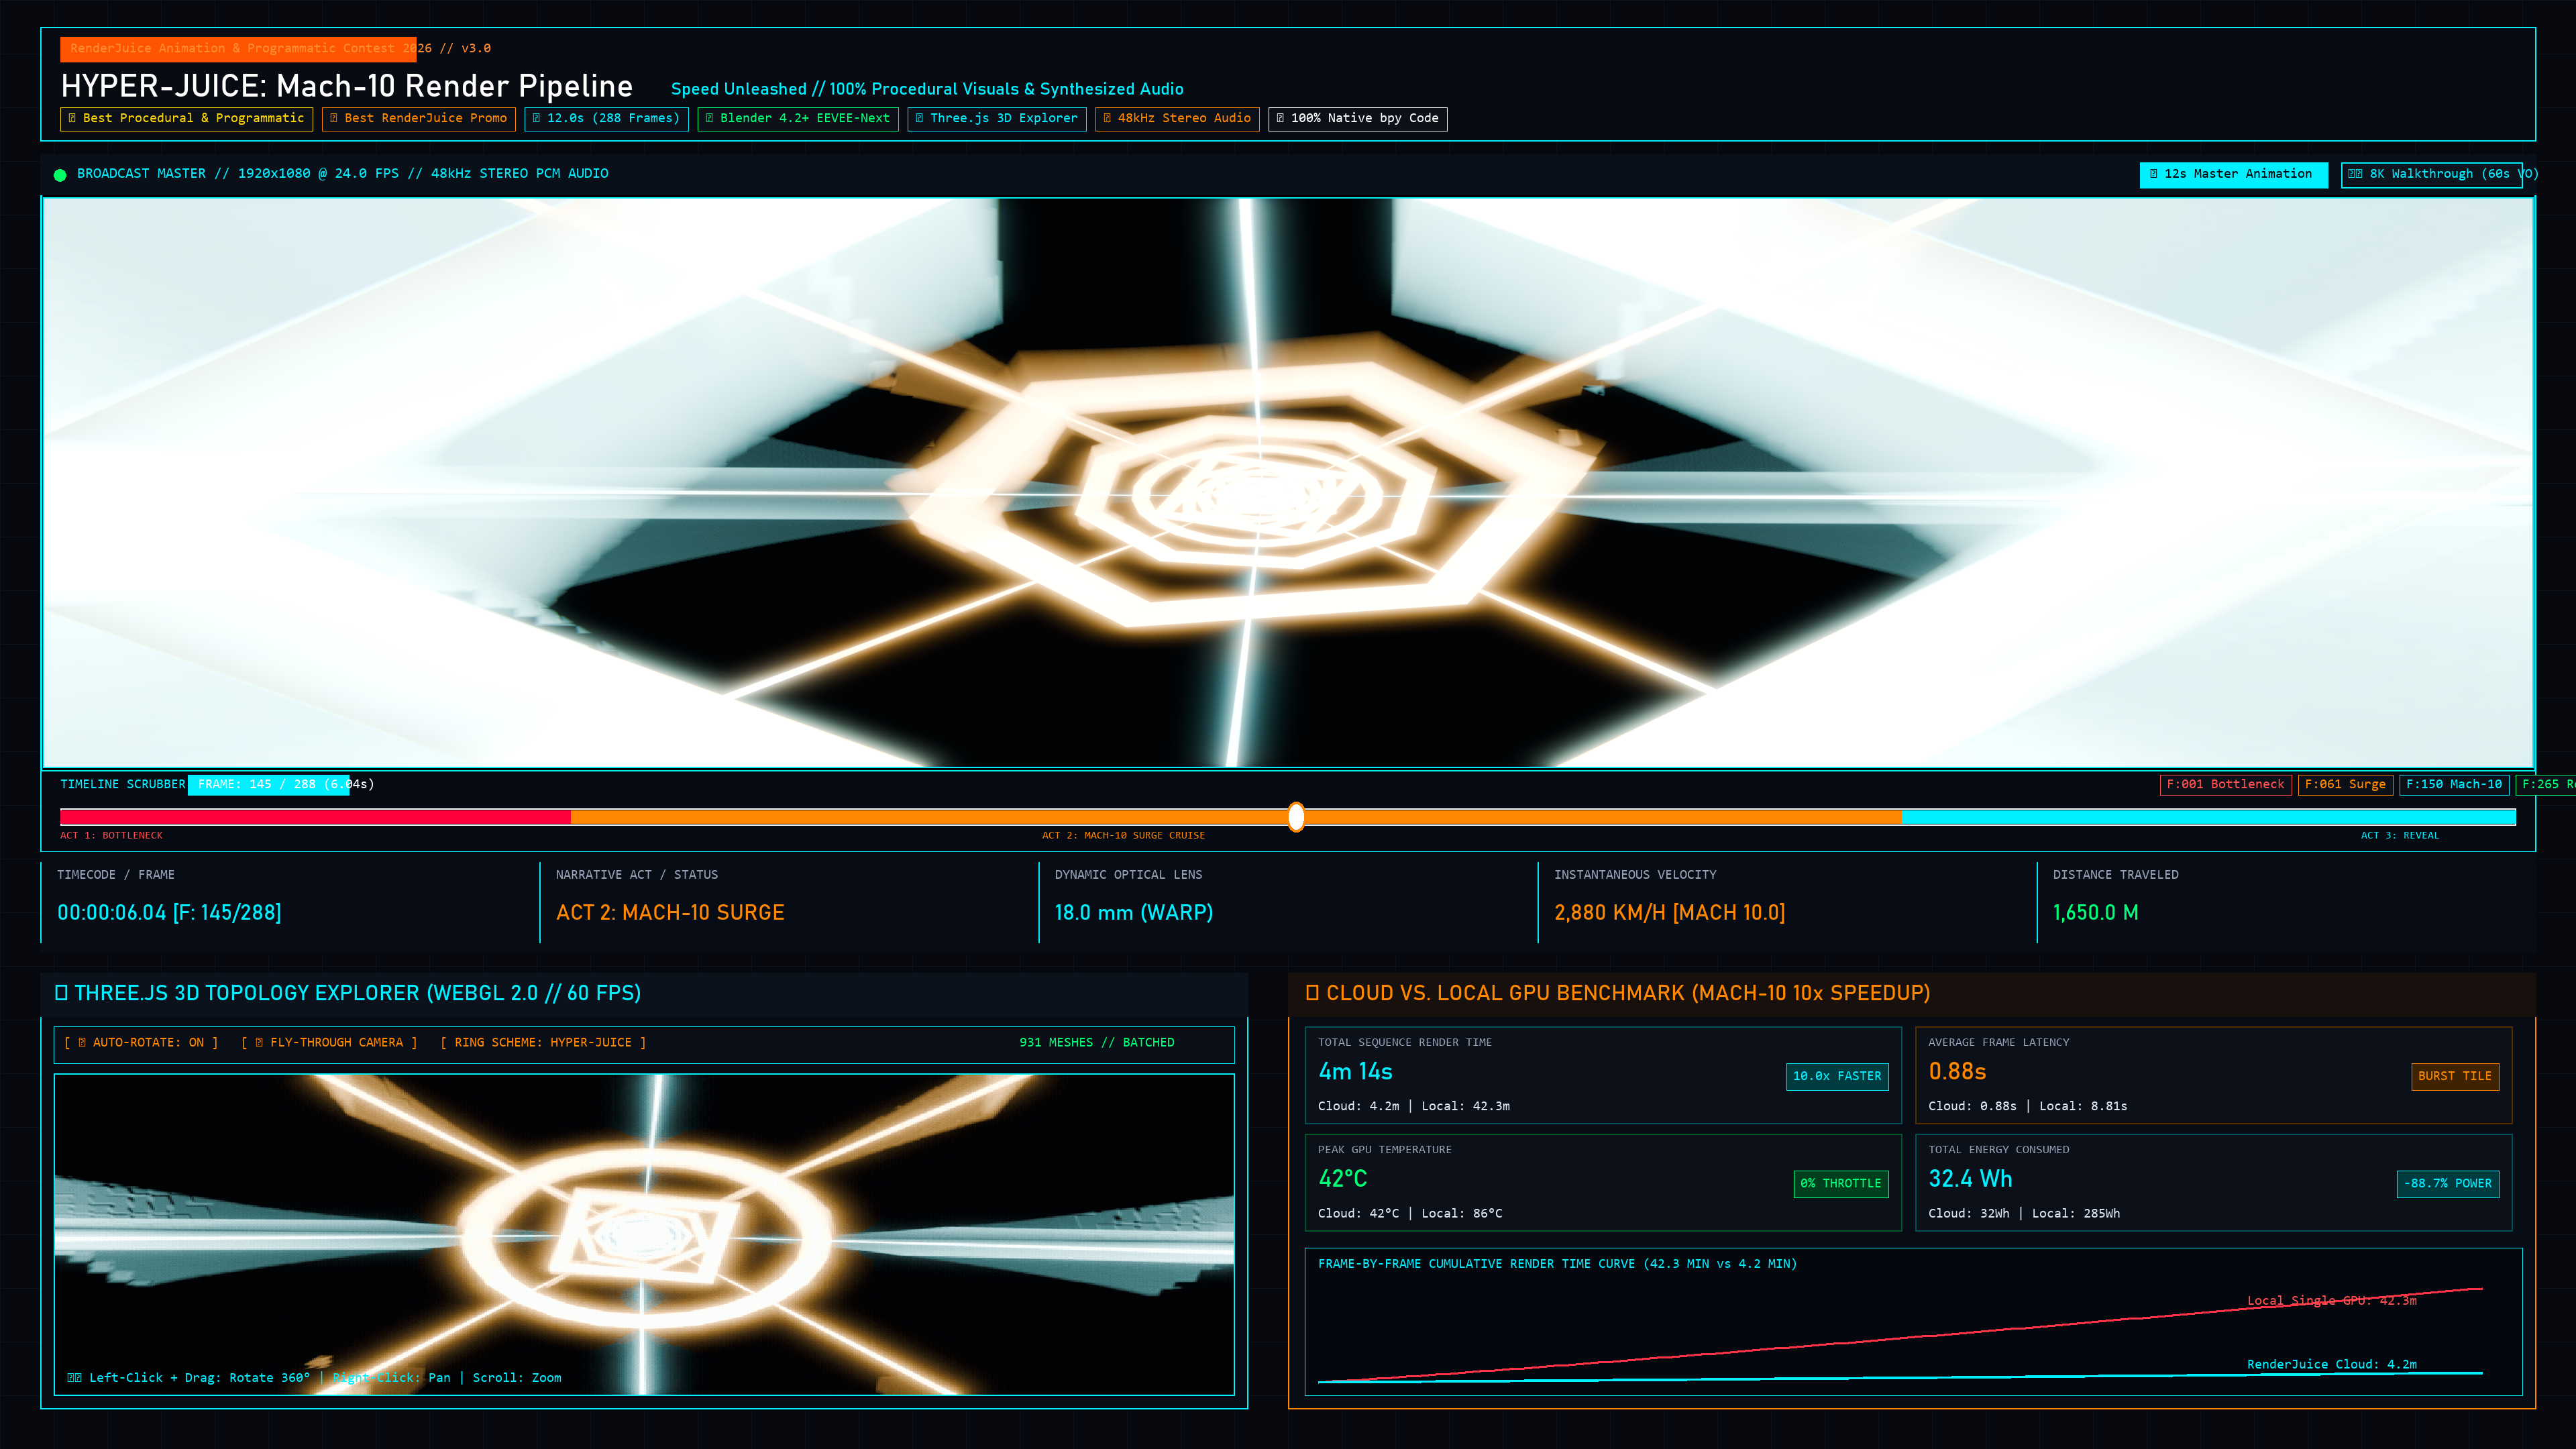Click the -88.7% POWER badge
The width and height of the screenshot is (2576, 1449).
(x=2448, y=1184)
